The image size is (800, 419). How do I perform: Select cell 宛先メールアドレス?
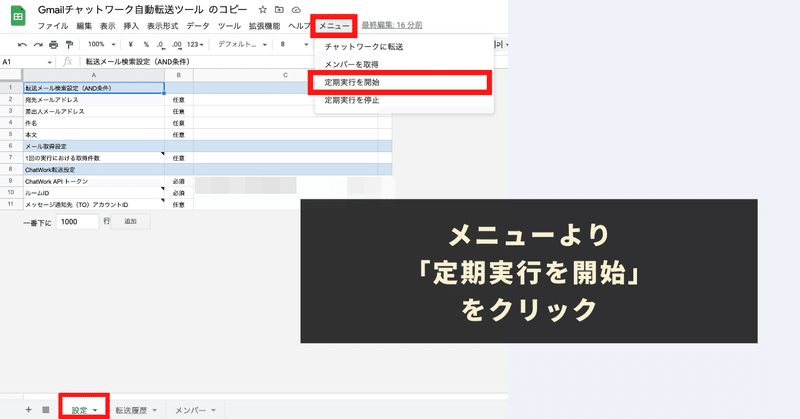pos(94,100)
